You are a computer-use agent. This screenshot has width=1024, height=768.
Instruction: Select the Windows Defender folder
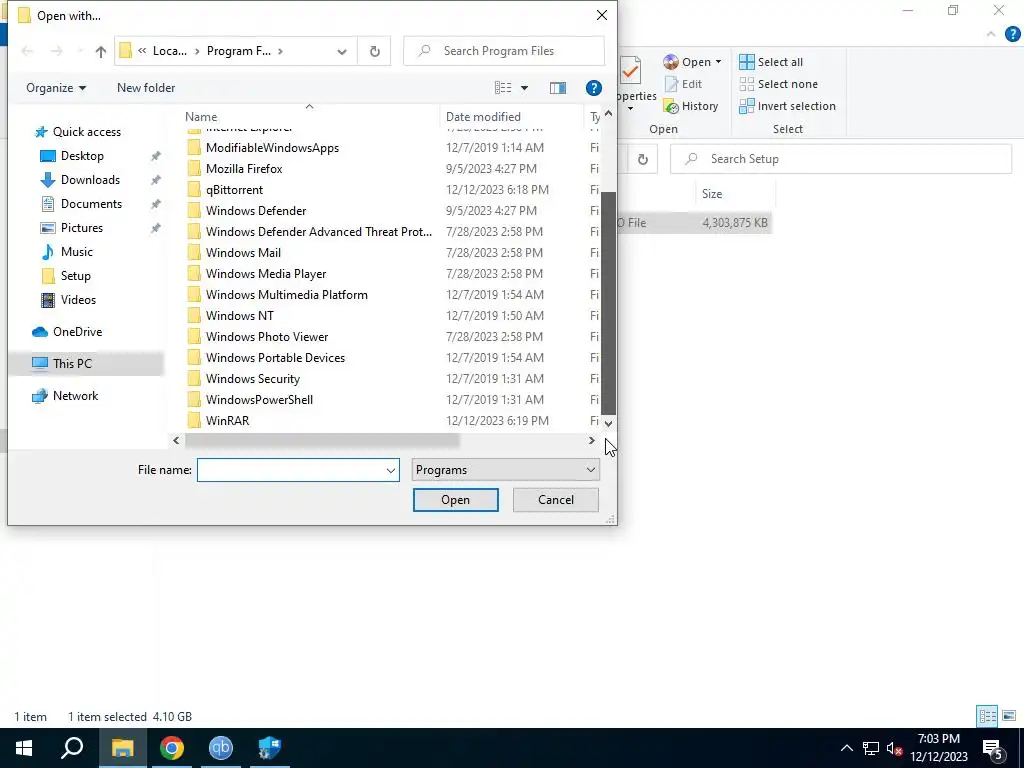tap(255, 211)
